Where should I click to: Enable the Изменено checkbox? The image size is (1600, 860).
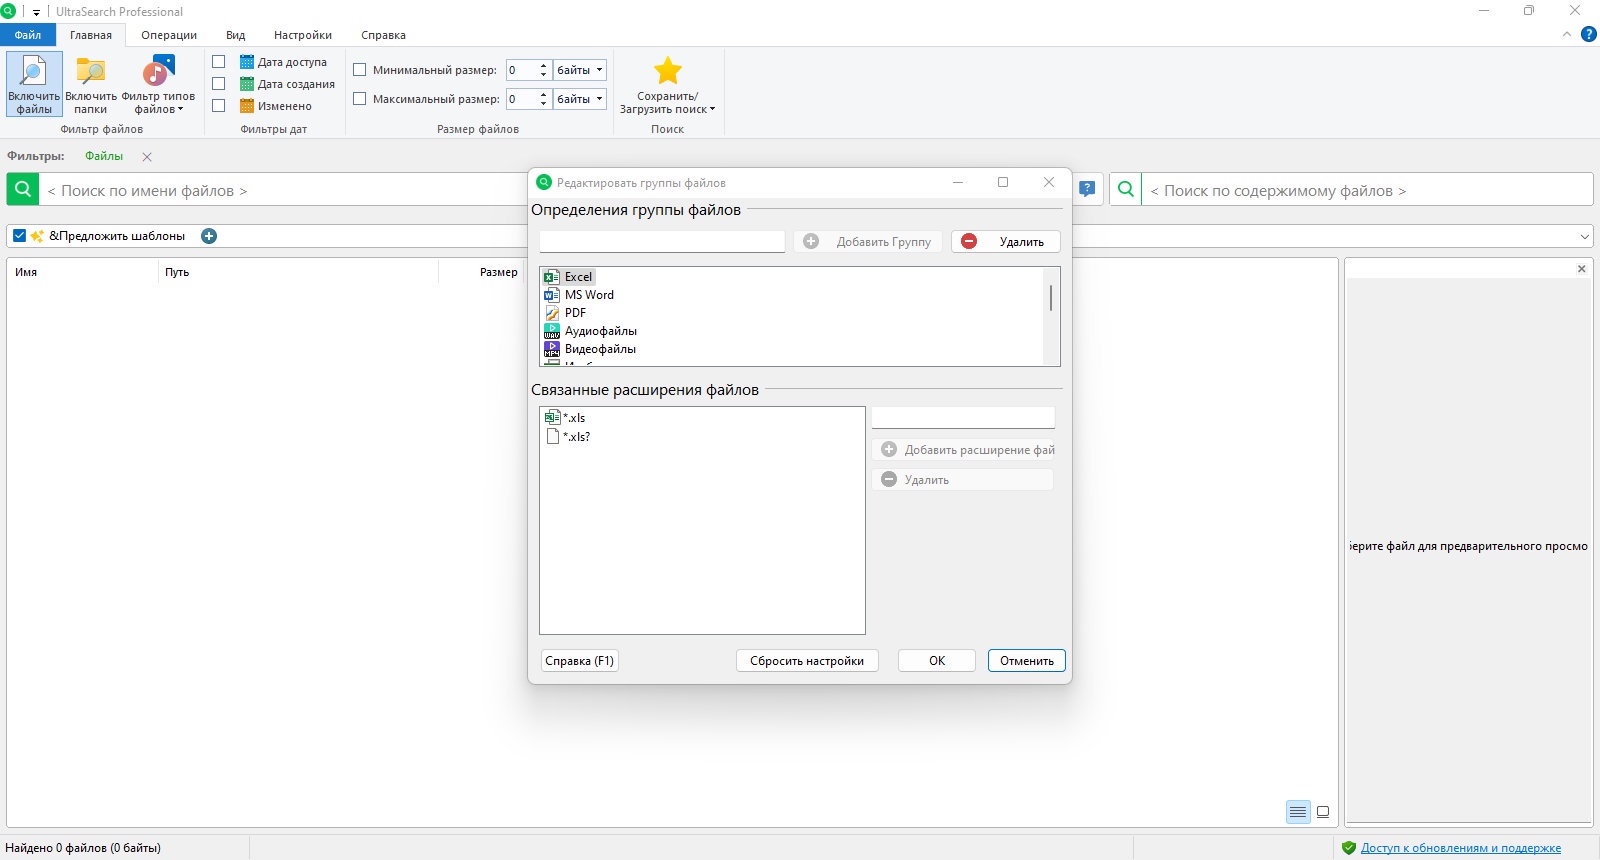click(x=219, y=106)
